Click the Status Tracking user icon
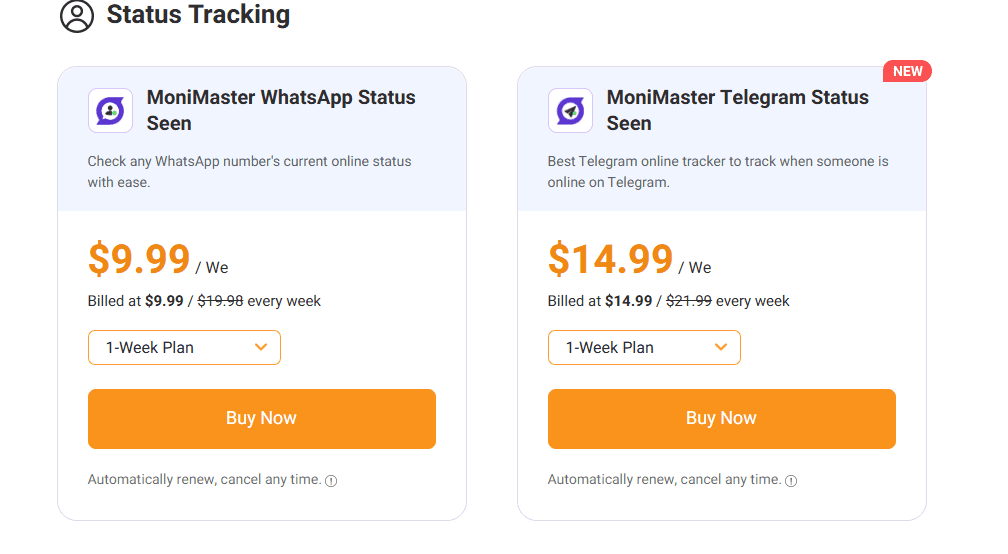 pos(77,16)
